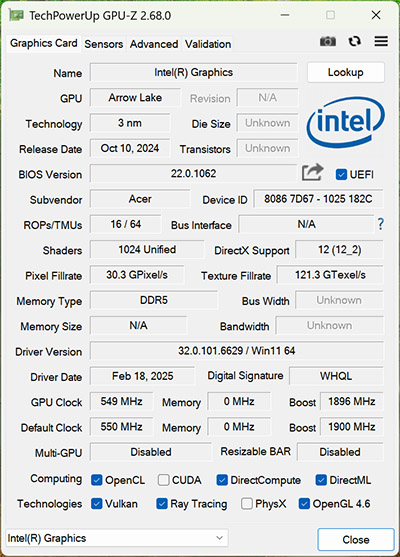Toggle the UEFI checkbox
The height and width of the screenshot is (557, 400).
(341, 174)
